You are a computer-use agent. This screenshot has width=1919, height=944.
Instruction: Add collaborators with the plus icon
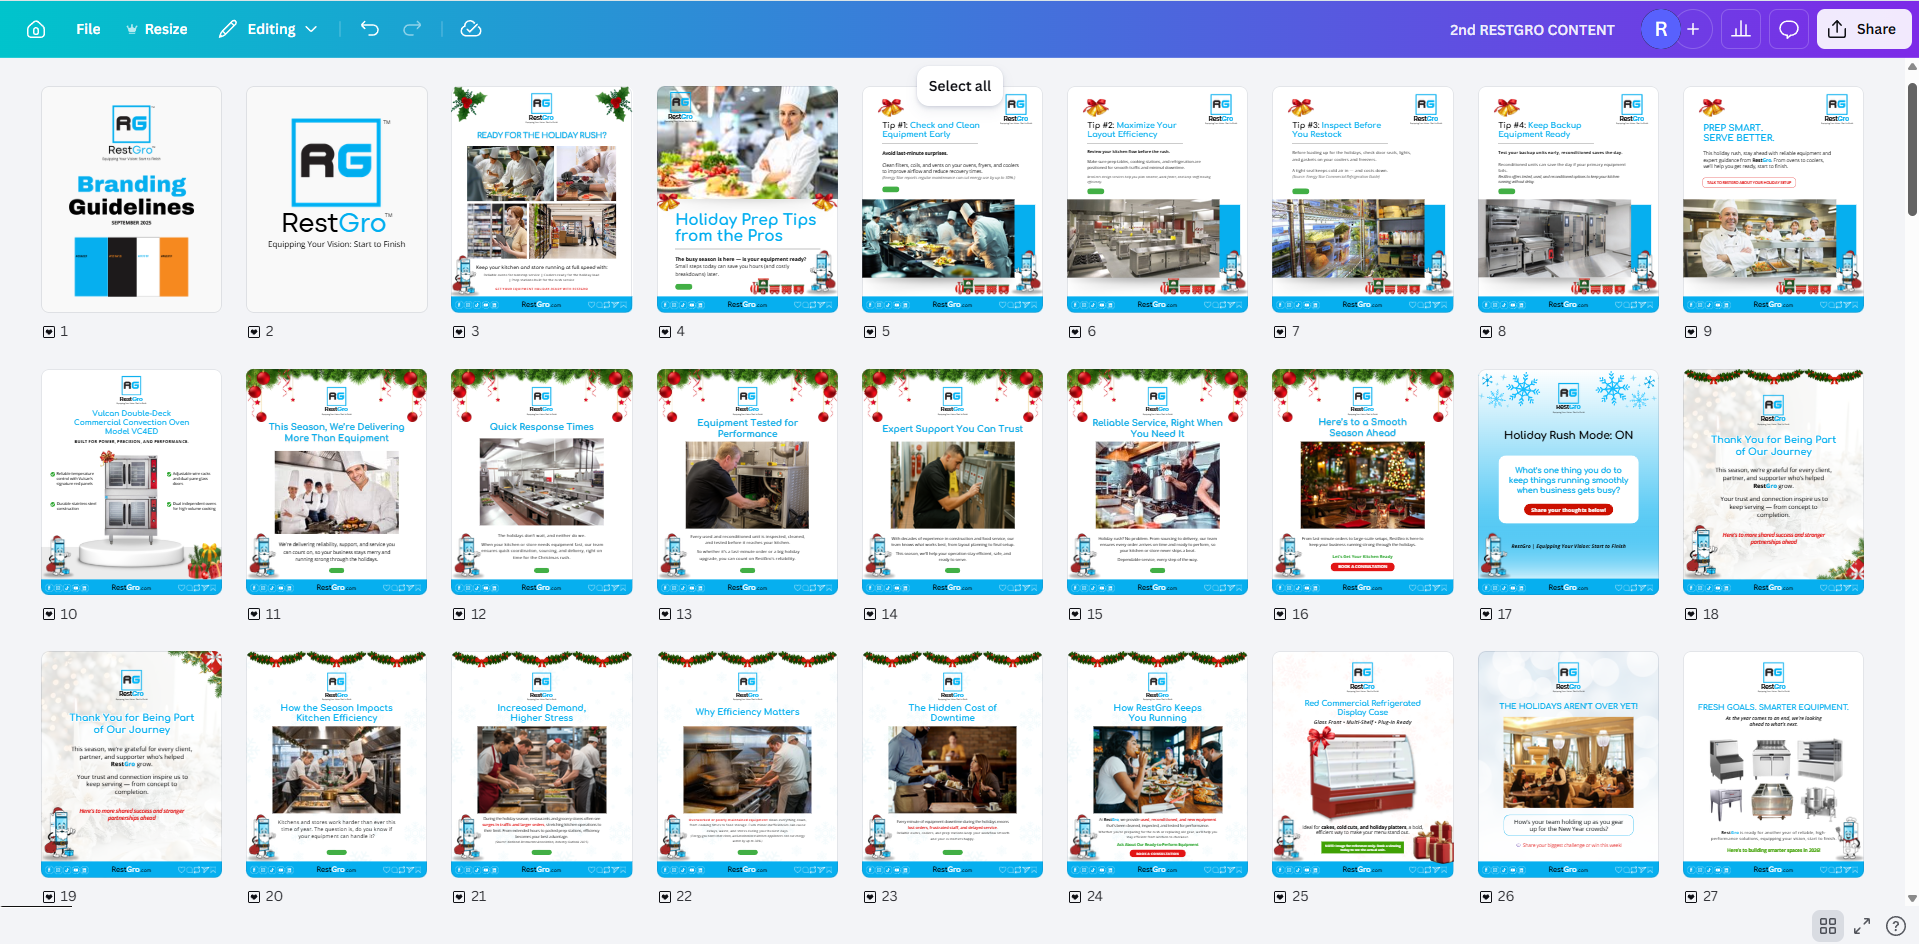(1693, 29)
